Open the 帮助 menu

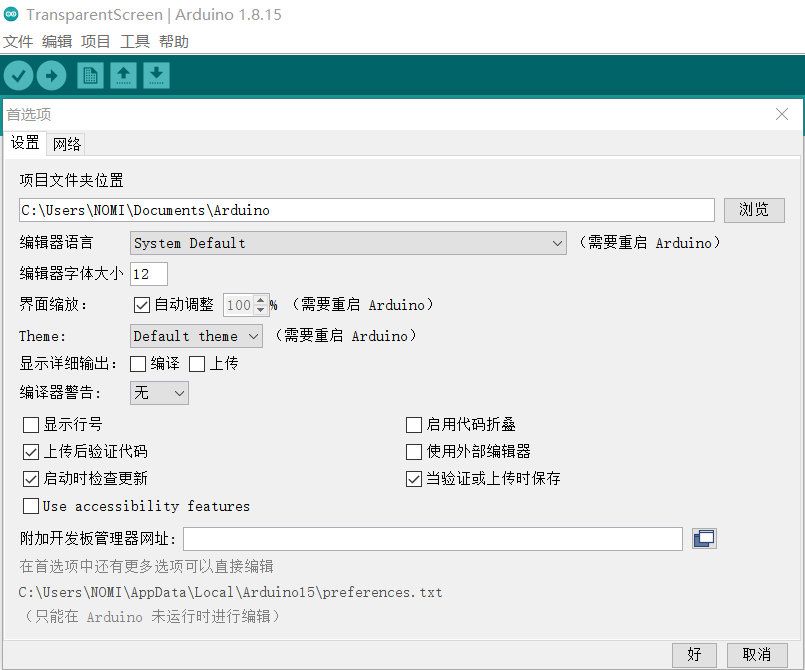[174, 41]
